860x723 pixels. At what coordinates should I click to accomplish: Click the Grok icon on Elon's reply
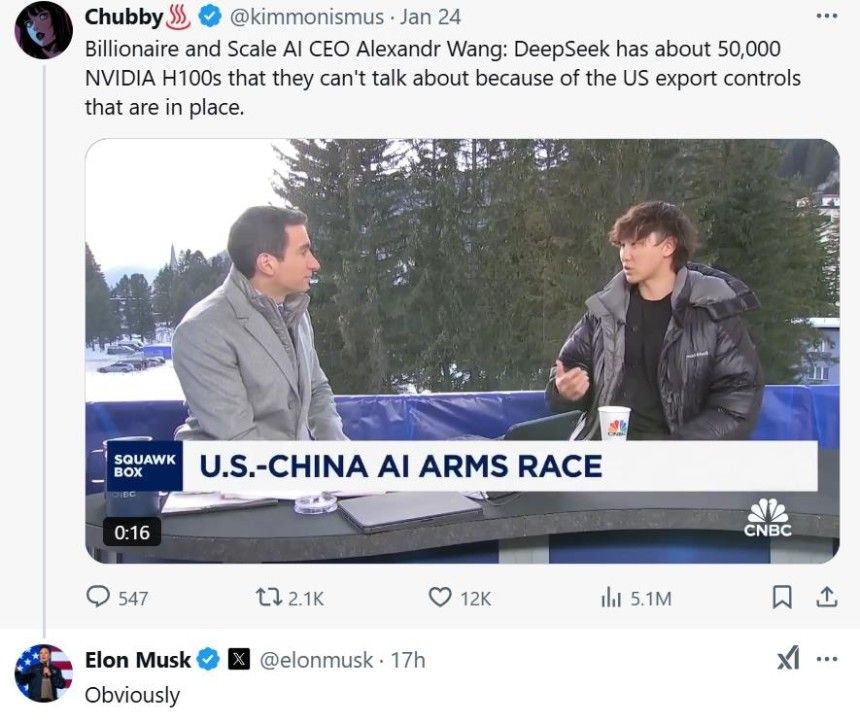coord(788,659)
